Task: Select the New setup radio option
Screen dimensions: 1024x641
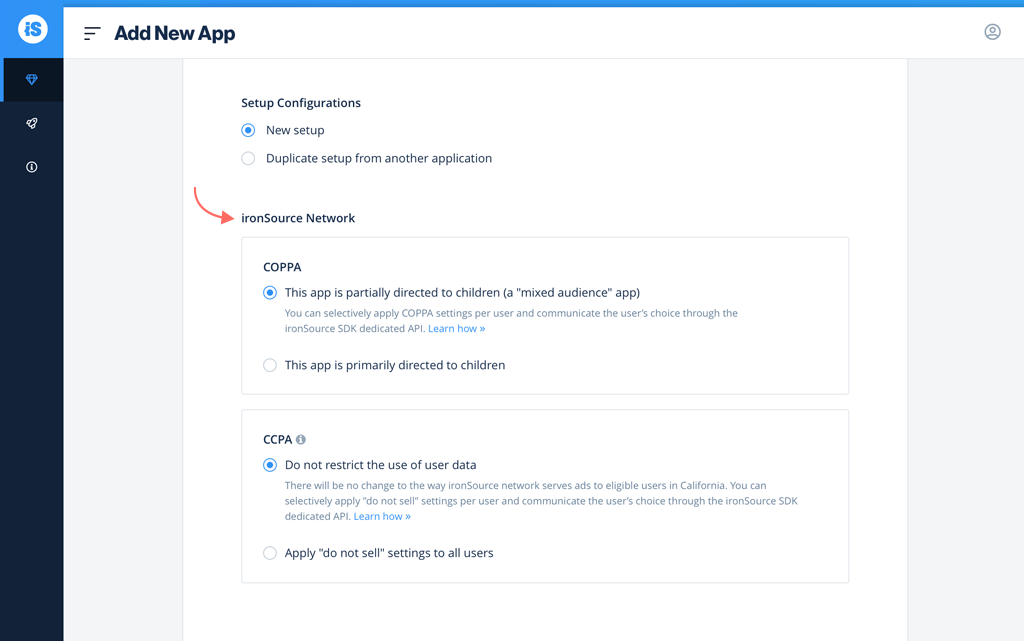Action: (x=248, y=130)
